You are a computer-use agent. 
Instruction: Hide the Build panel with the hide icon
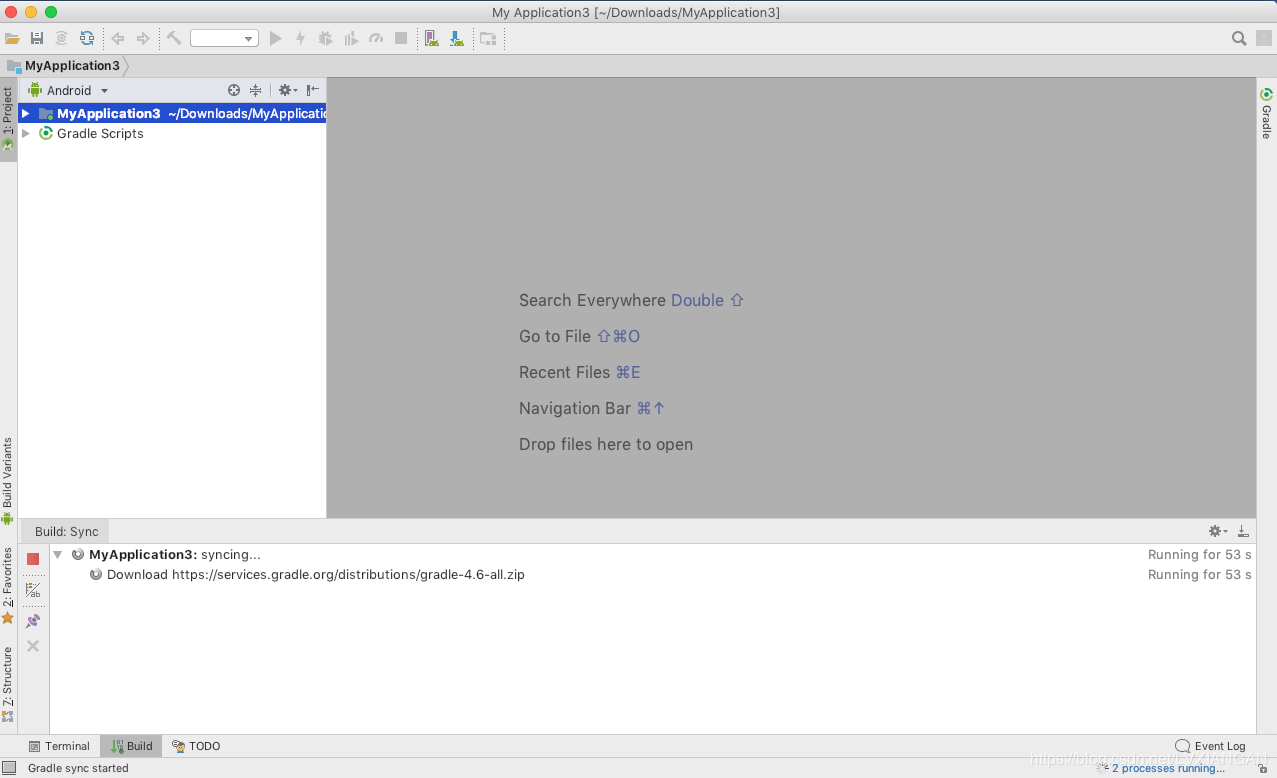1243,532
